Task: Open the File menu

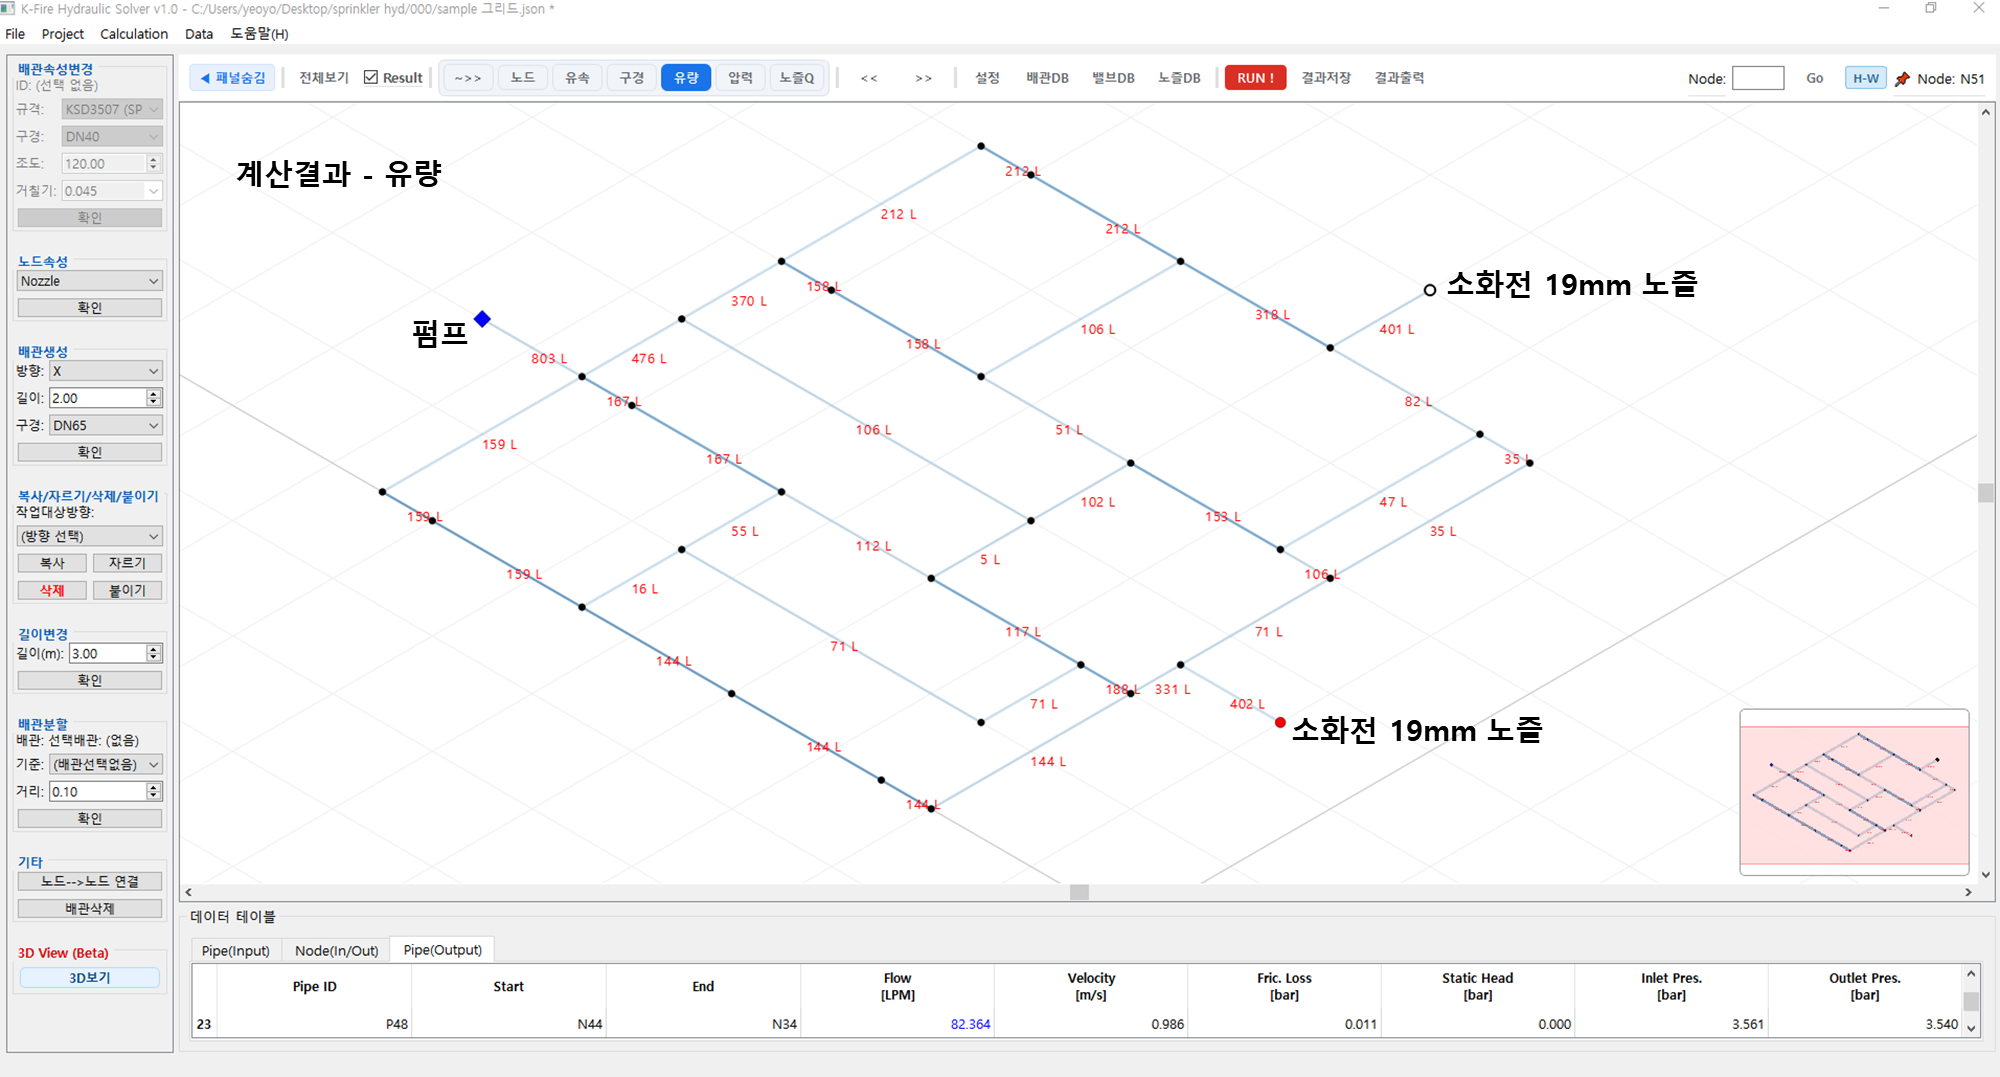Action: click(x=15, y=33)
